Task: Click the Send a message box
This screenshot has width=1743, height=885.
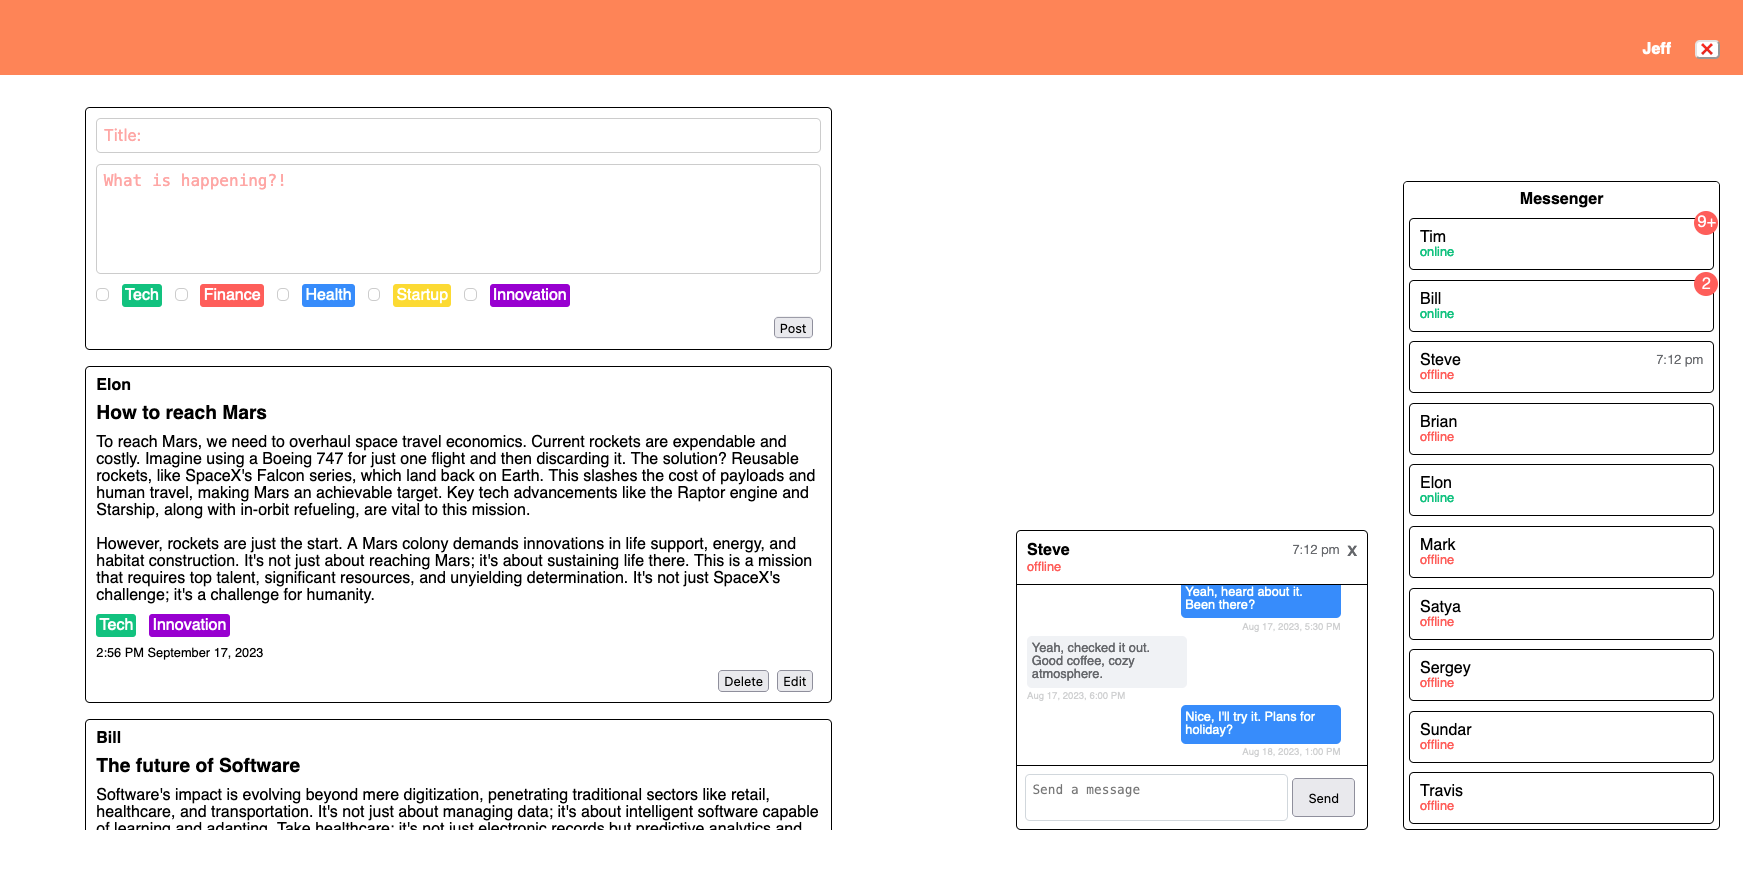Action: 1155,797
